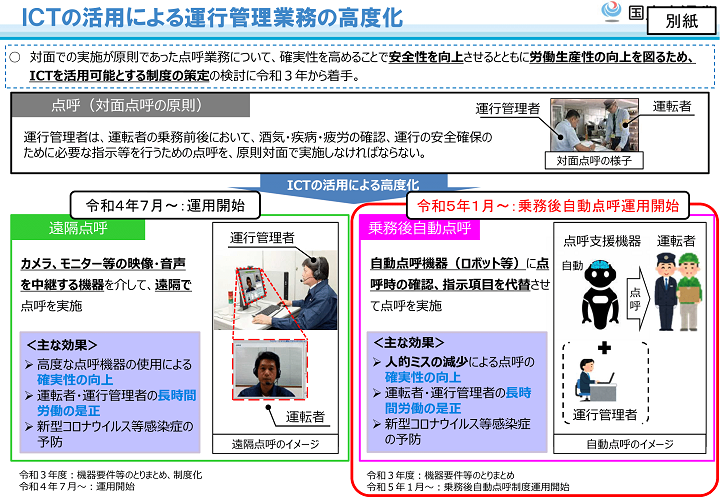Screen dimensions: 720x498
Task: Select the 点呼（対面点呼の原則） gray header
Action: (x=130, y=105)
